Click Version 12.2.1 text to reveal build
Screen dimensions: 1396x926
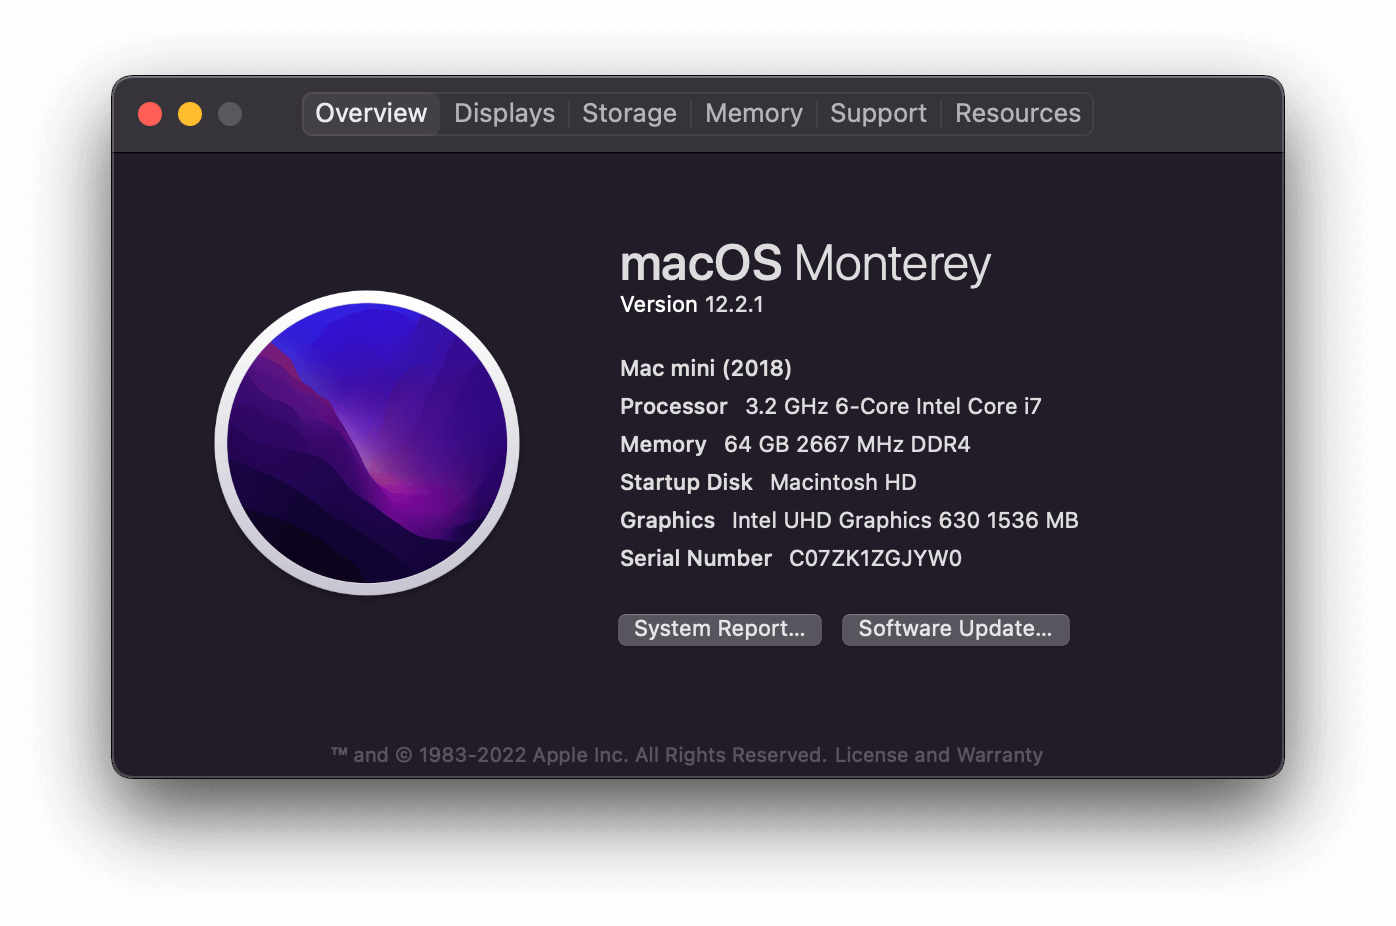pos(692,305)
